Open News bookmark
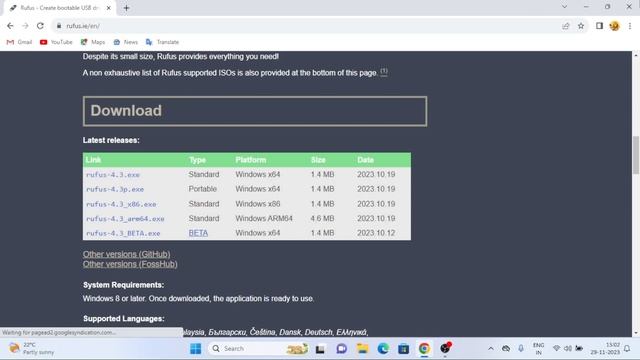 coord(125,42)
